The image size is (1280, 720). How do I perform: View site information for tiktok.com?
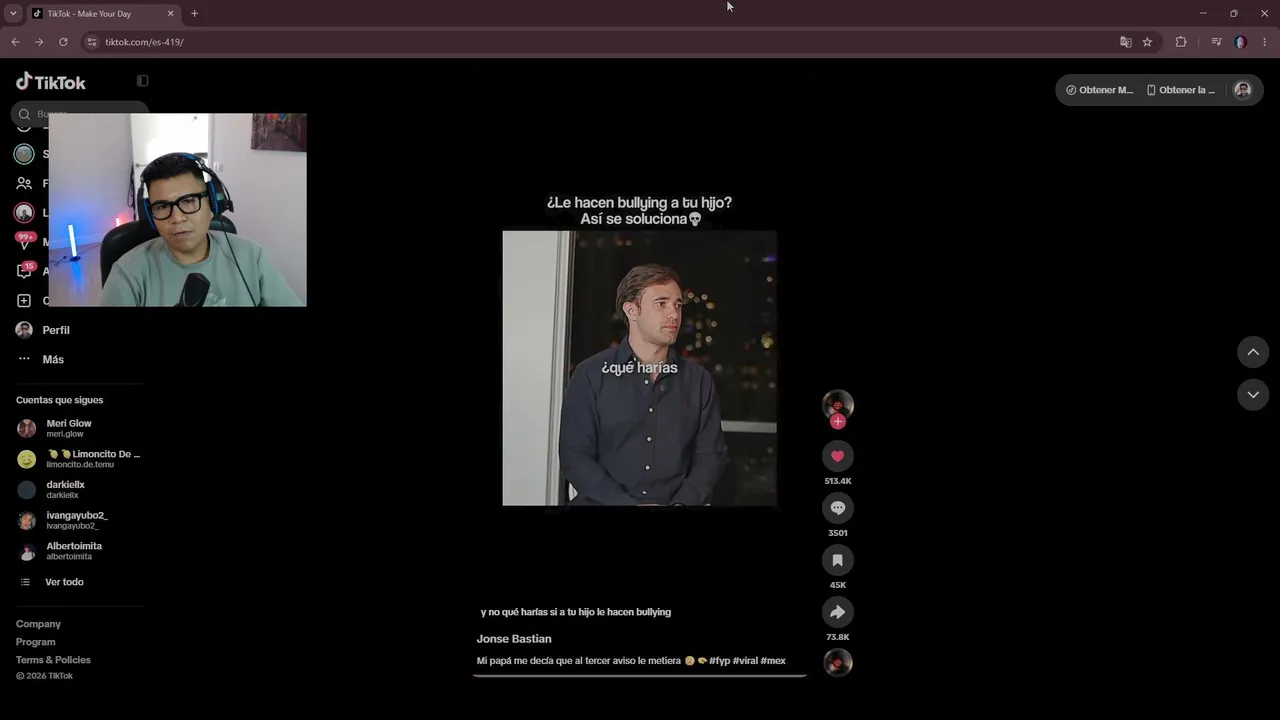click(92, 42)
